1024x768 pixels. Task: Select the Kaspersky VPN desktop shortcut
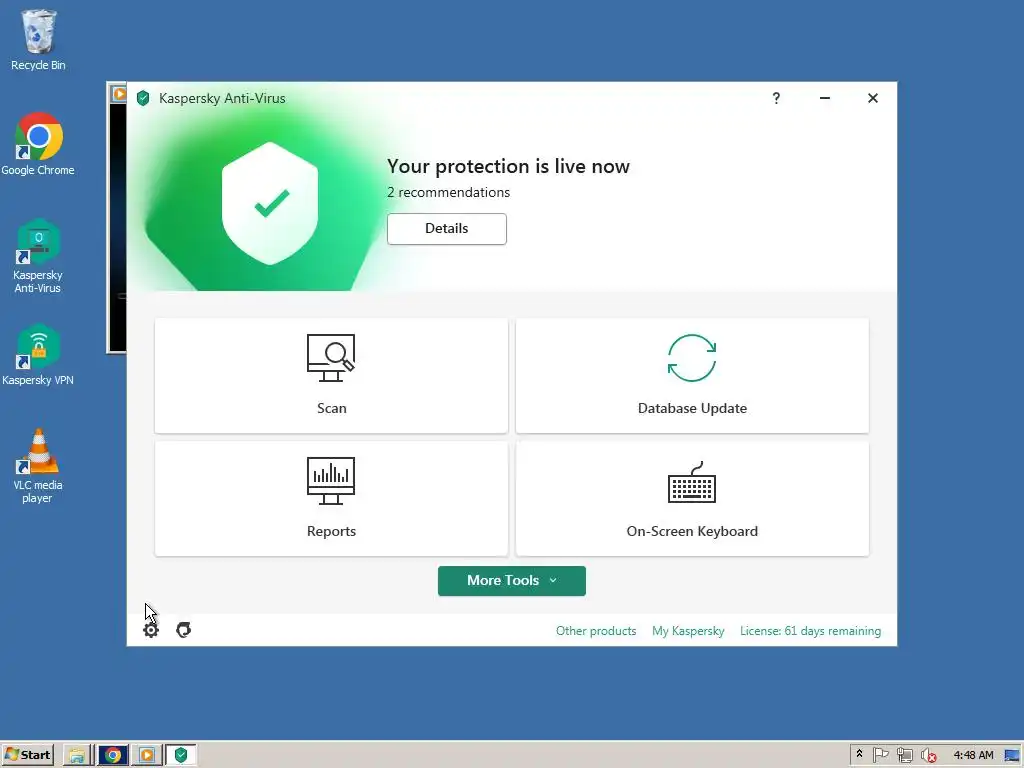tap(38, 355)
